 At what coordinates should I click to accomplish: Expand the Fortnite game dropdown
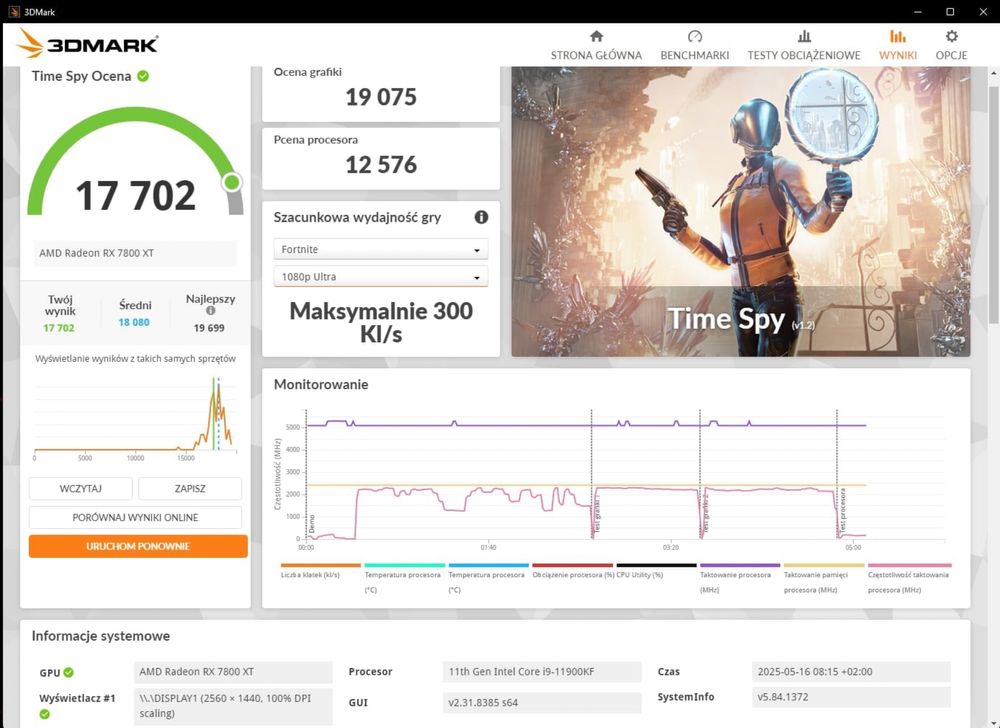click(x=381, y=249)
